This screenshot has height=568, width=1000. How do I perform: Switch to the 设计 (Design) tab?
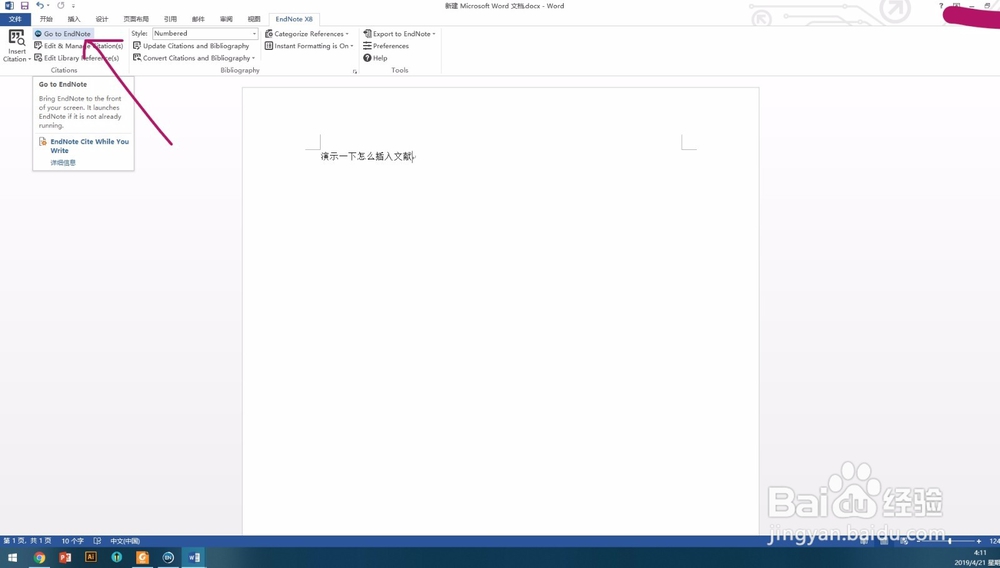[x=102, y=19]
